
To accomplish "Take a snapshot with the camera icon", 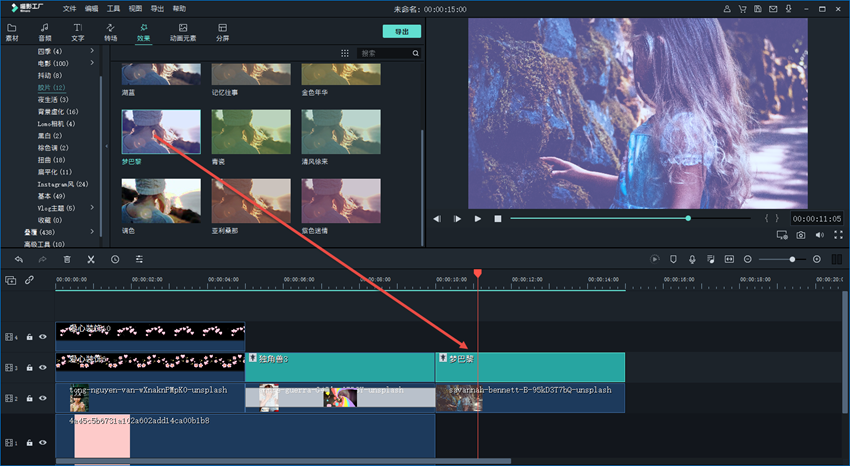I will click(x=801, y=235).
